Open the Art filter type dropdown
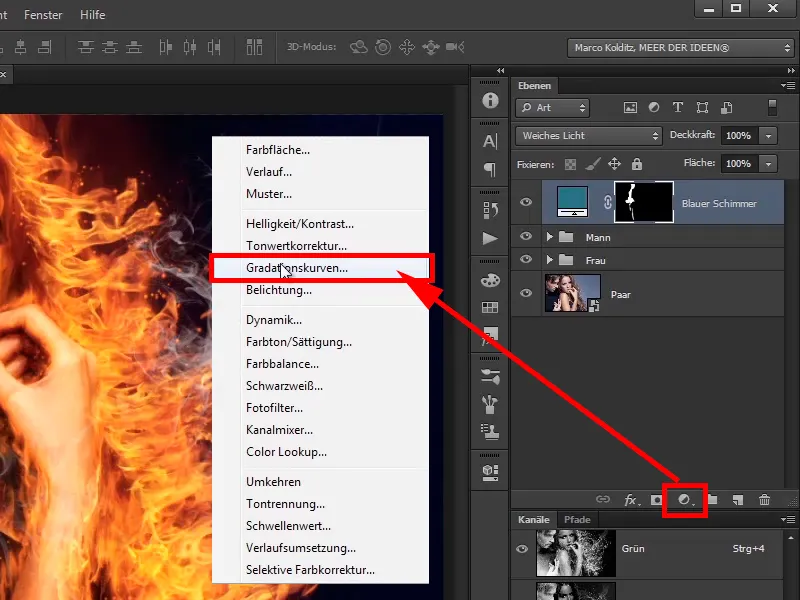This screenshot has height=600, width=800. pyautogui.click(x=553, y=108)
